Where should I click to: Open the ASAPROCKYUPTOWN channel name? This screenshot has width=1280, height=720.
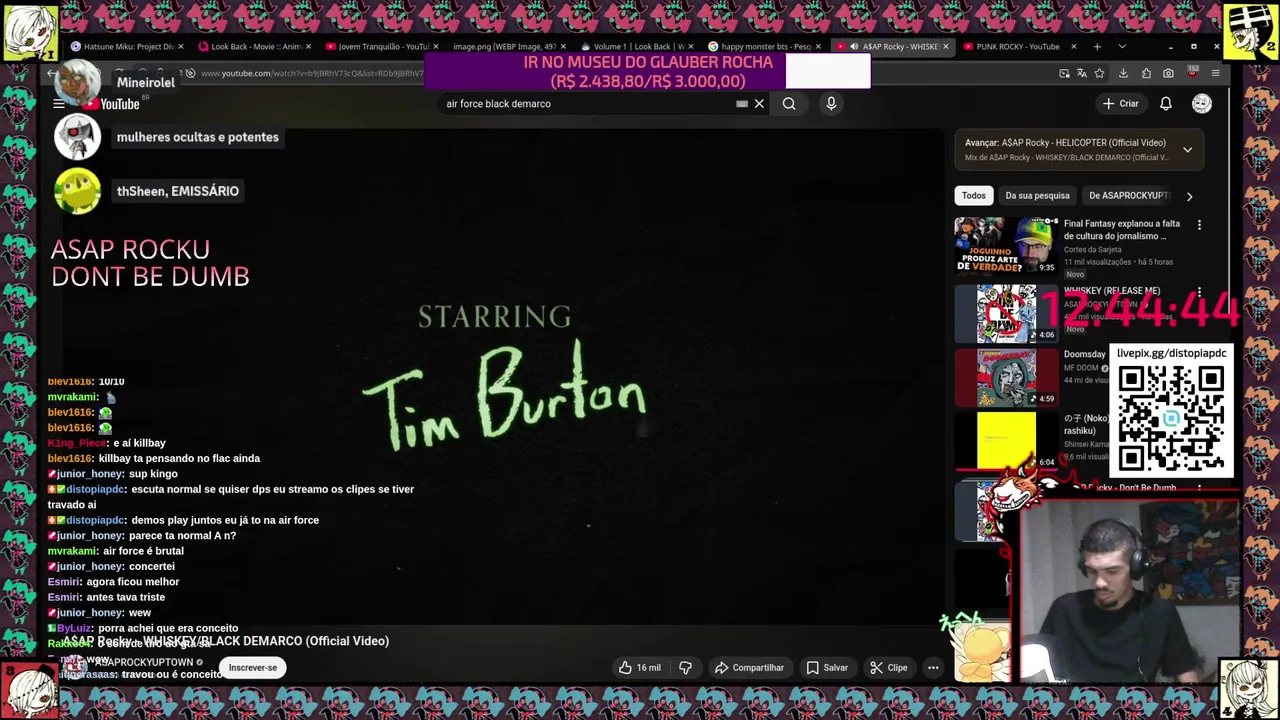point(144,662)
